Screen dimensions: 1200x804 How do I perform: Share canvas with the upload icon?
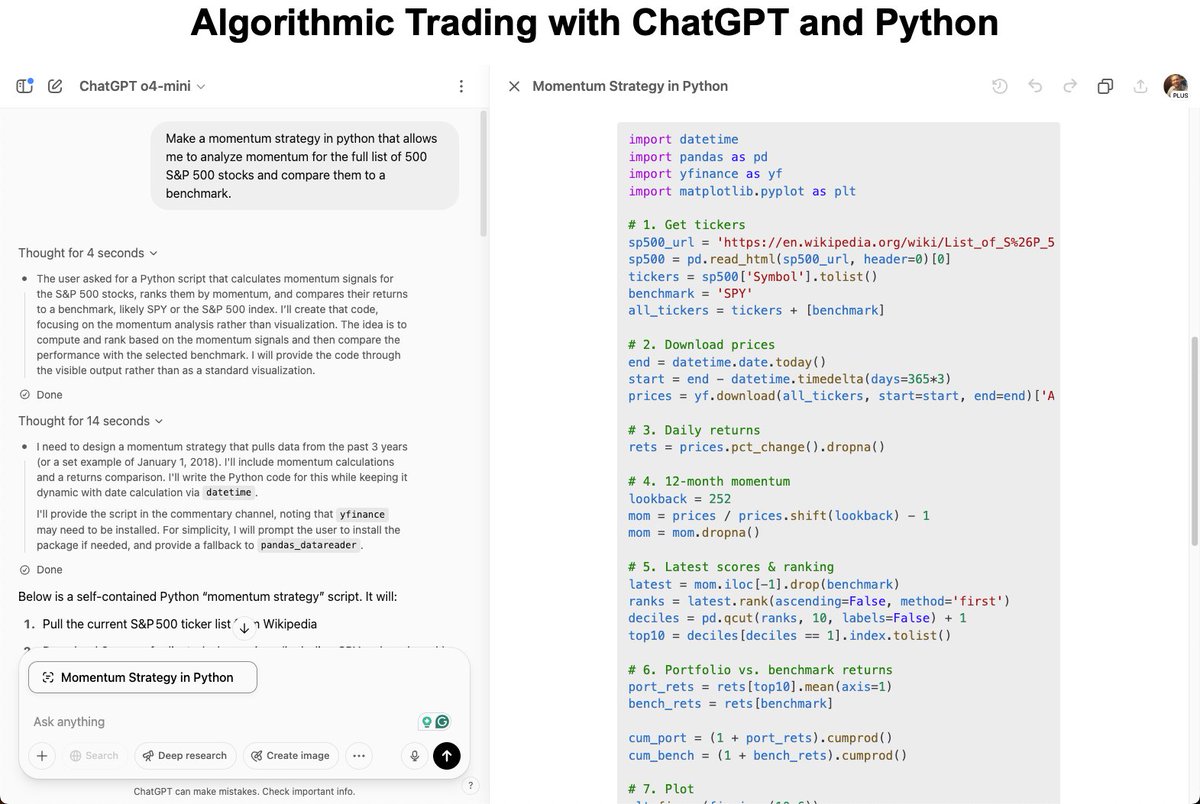(1140, 87)
